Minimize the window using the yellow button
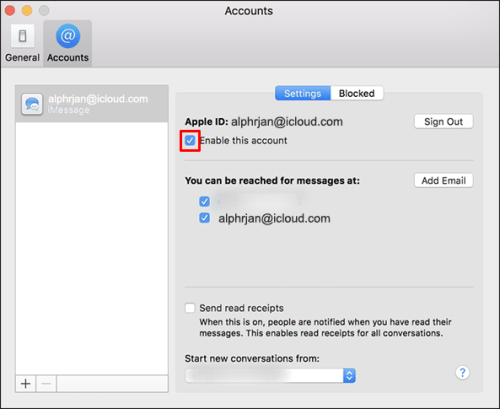 [27, 10]
